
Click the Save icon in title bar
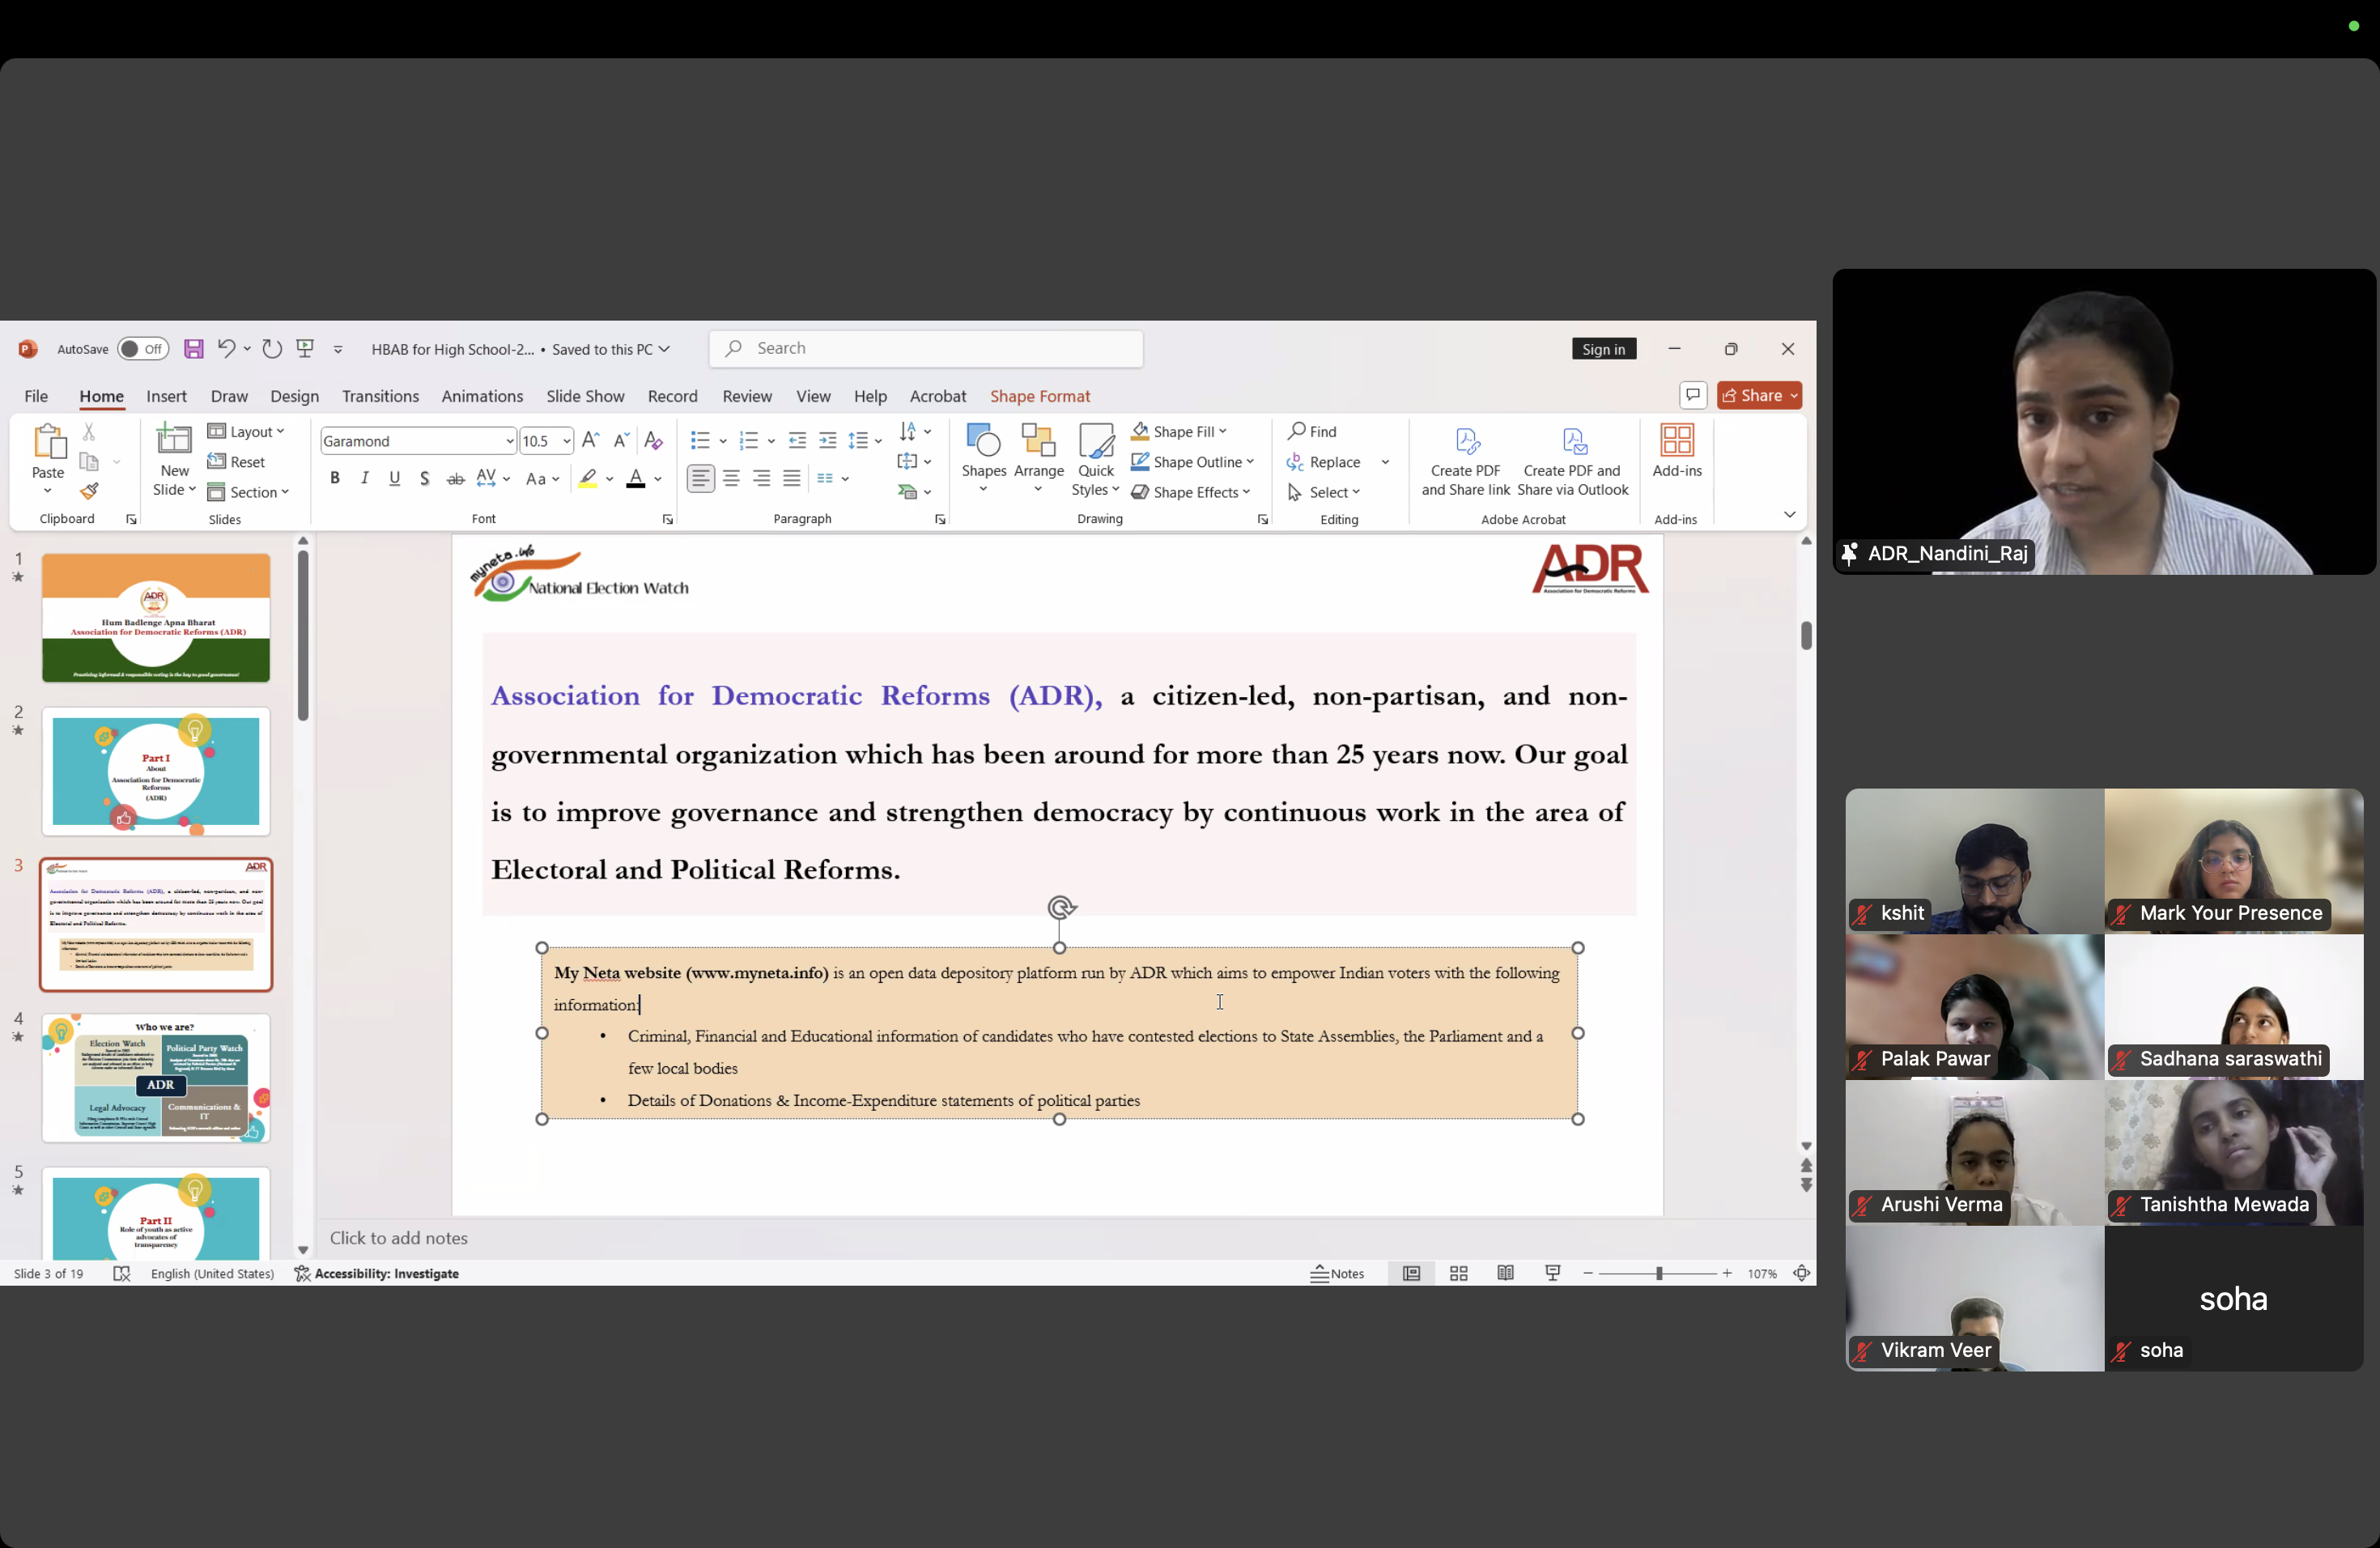[x=194, y=349]
